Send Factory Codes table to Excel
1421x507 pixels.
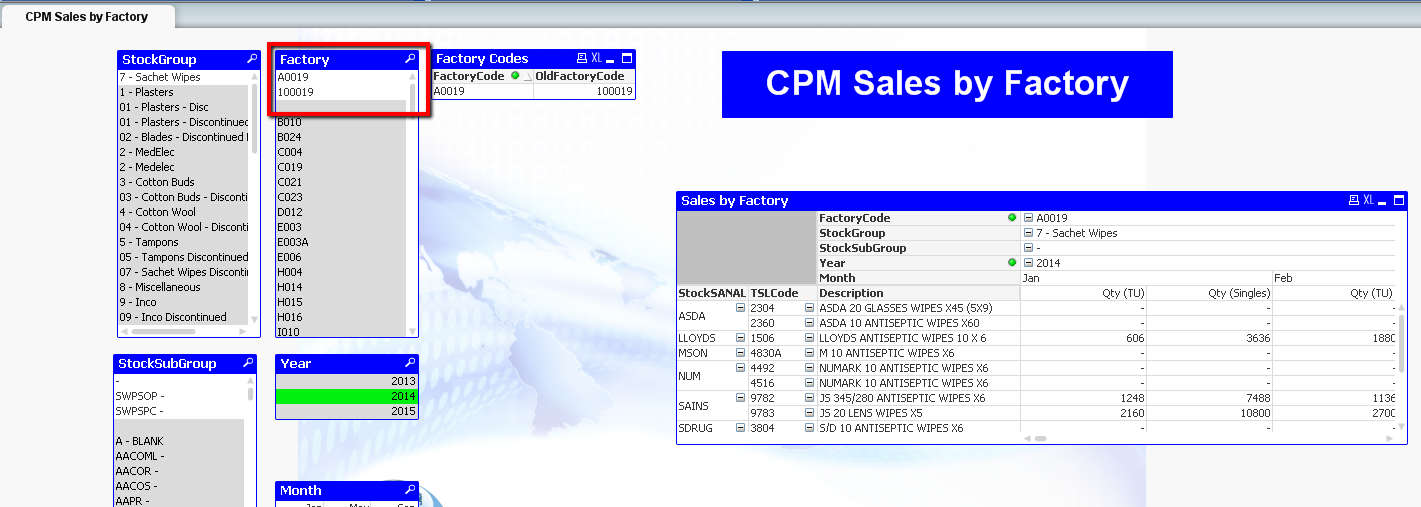coord(597,59)
